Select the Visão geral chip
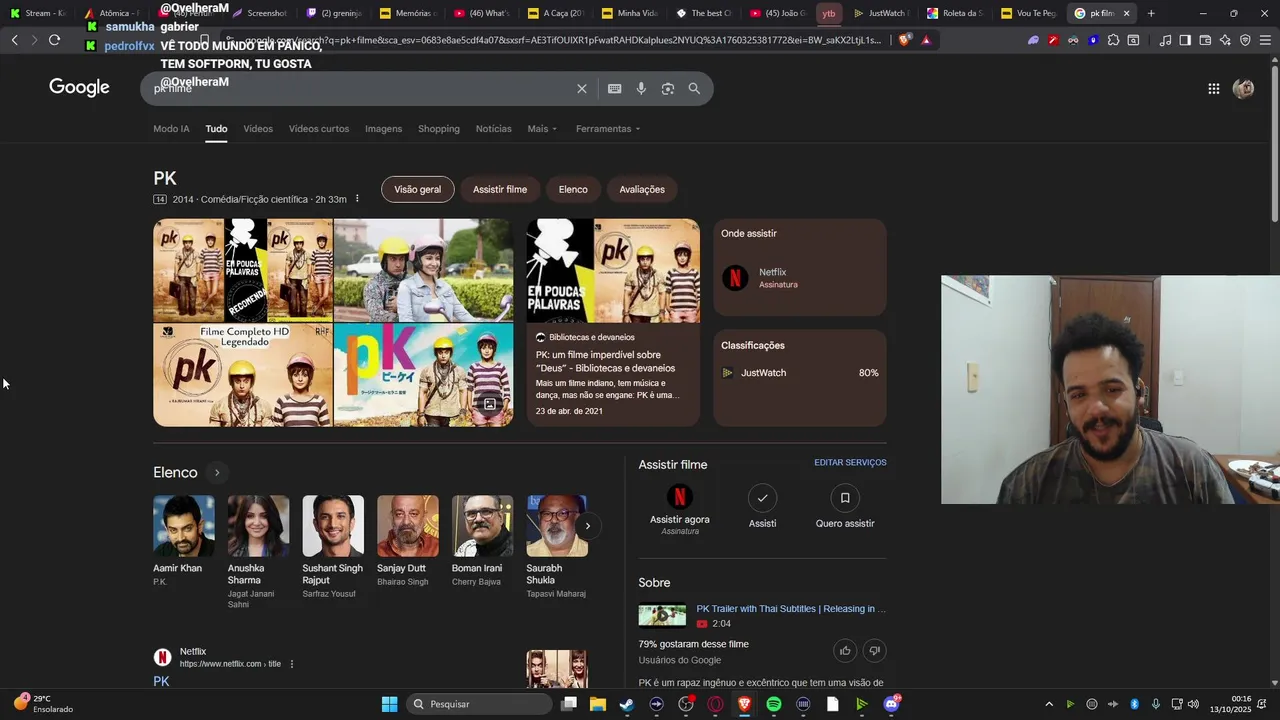 tap(418, 189)
